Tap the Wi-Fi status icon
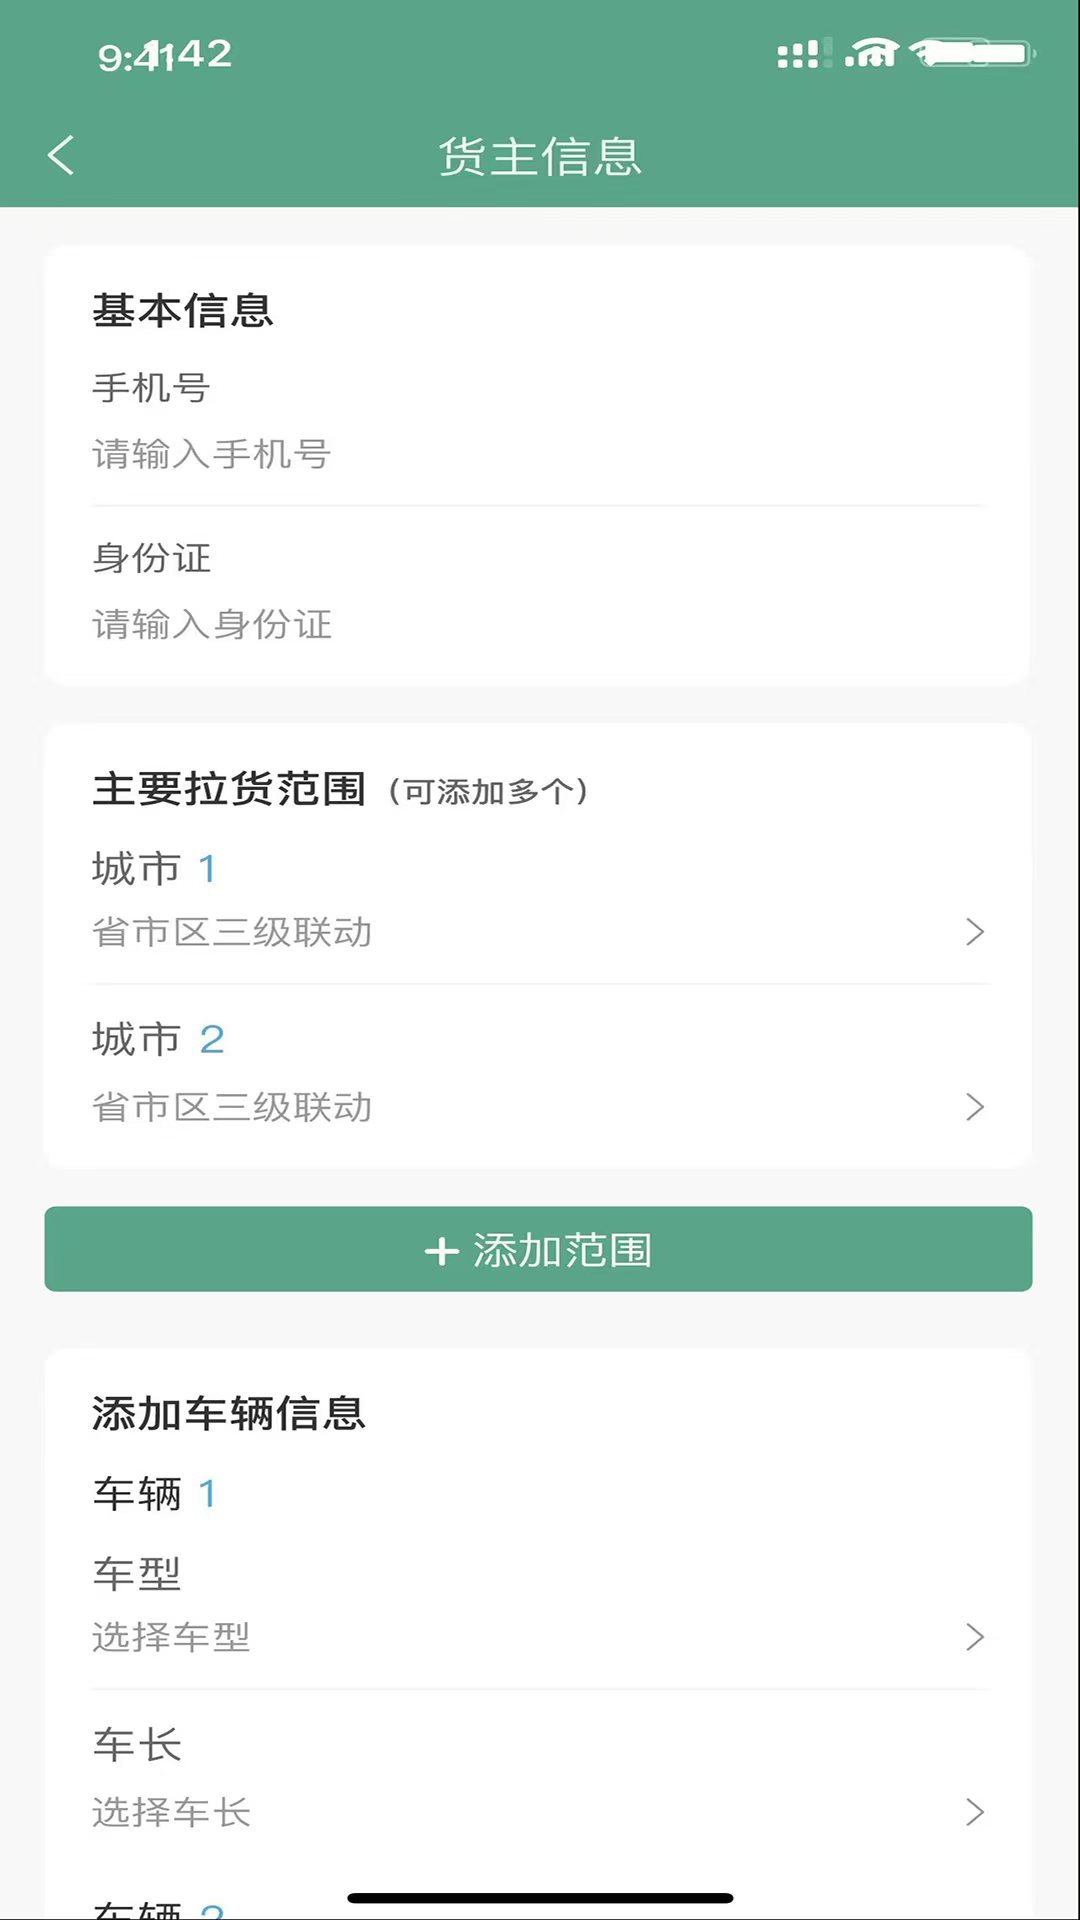Image resolution: width=1080 pixels, height=1920 pixels. [x=871, y=53]
